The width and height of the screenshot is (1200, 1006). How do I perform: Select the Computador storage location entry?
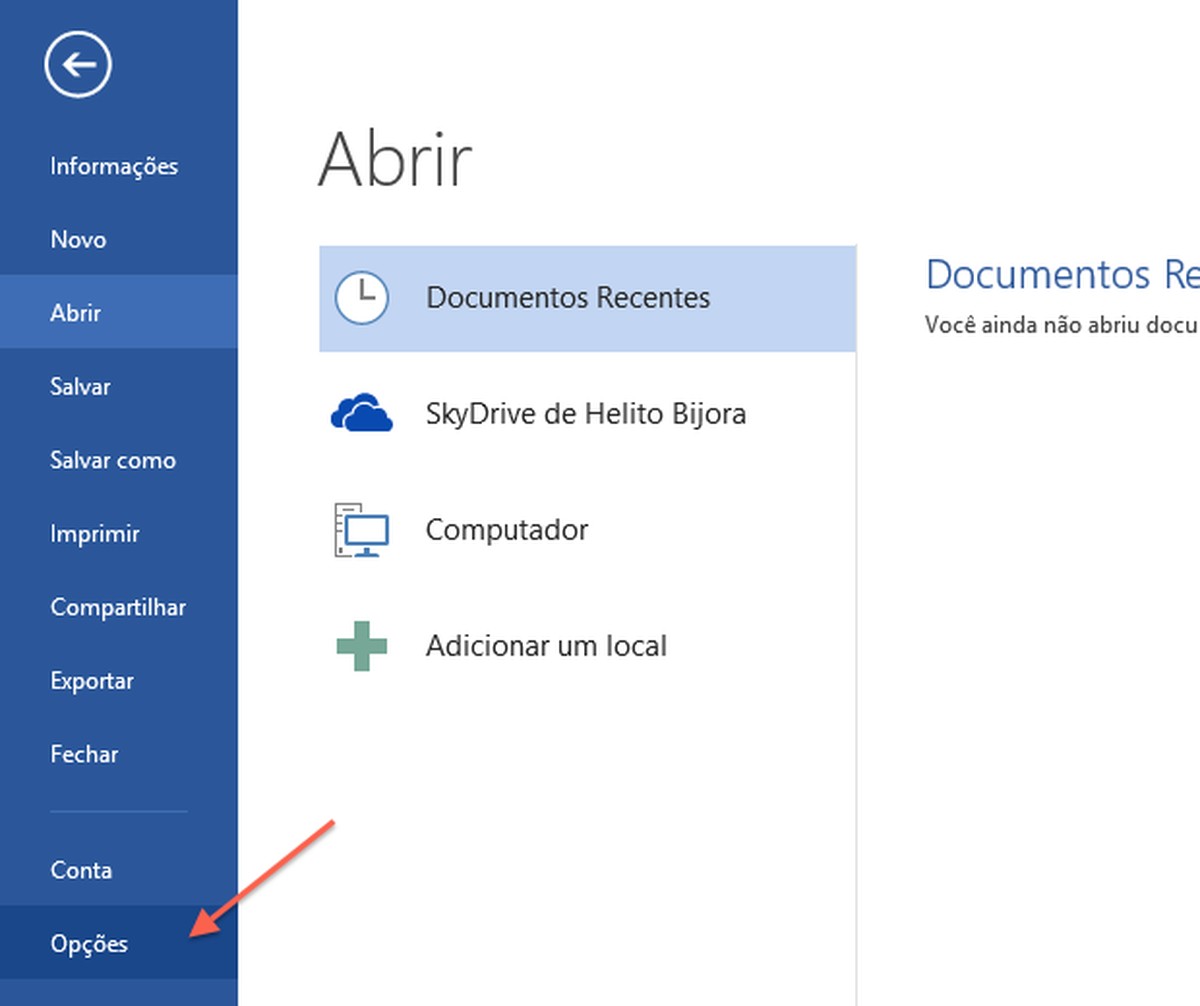click(x=507, y=529)
